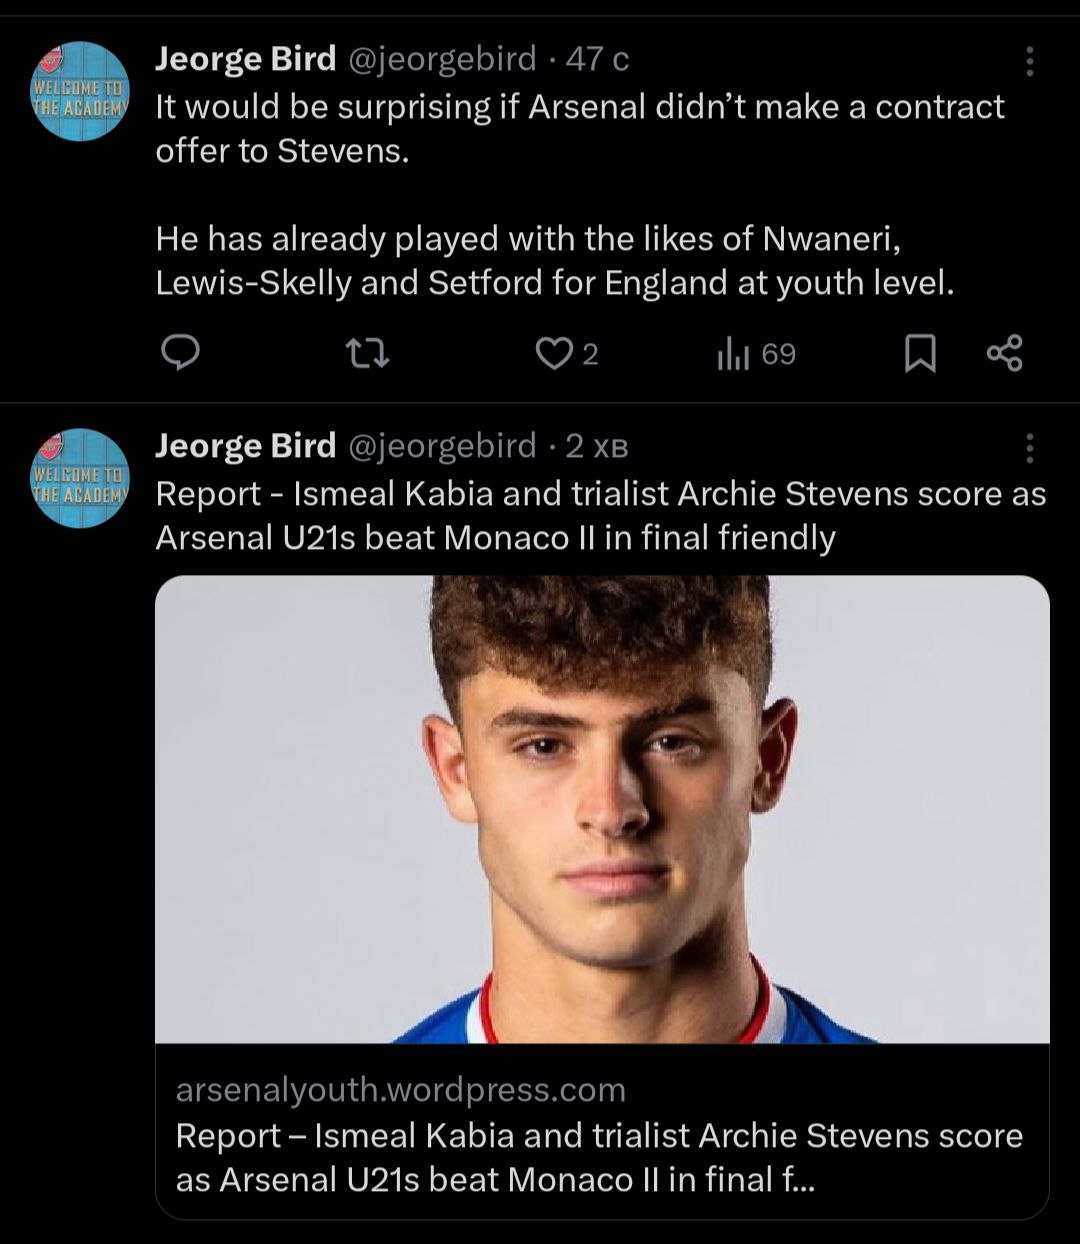Reply to the Stevens contract offer tweet
Screen dimensions: 1080x1244
click(181, 353)
